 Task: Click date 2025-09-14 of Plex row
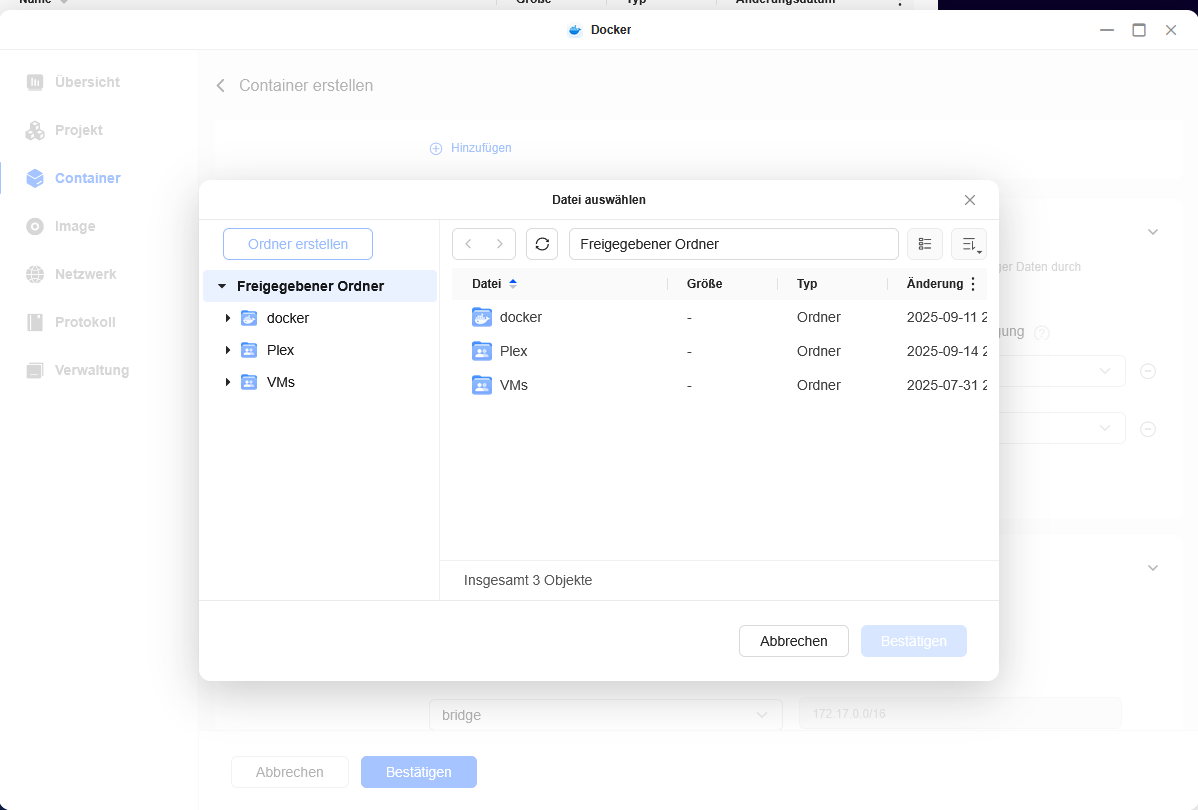click(x=946, y=352)
